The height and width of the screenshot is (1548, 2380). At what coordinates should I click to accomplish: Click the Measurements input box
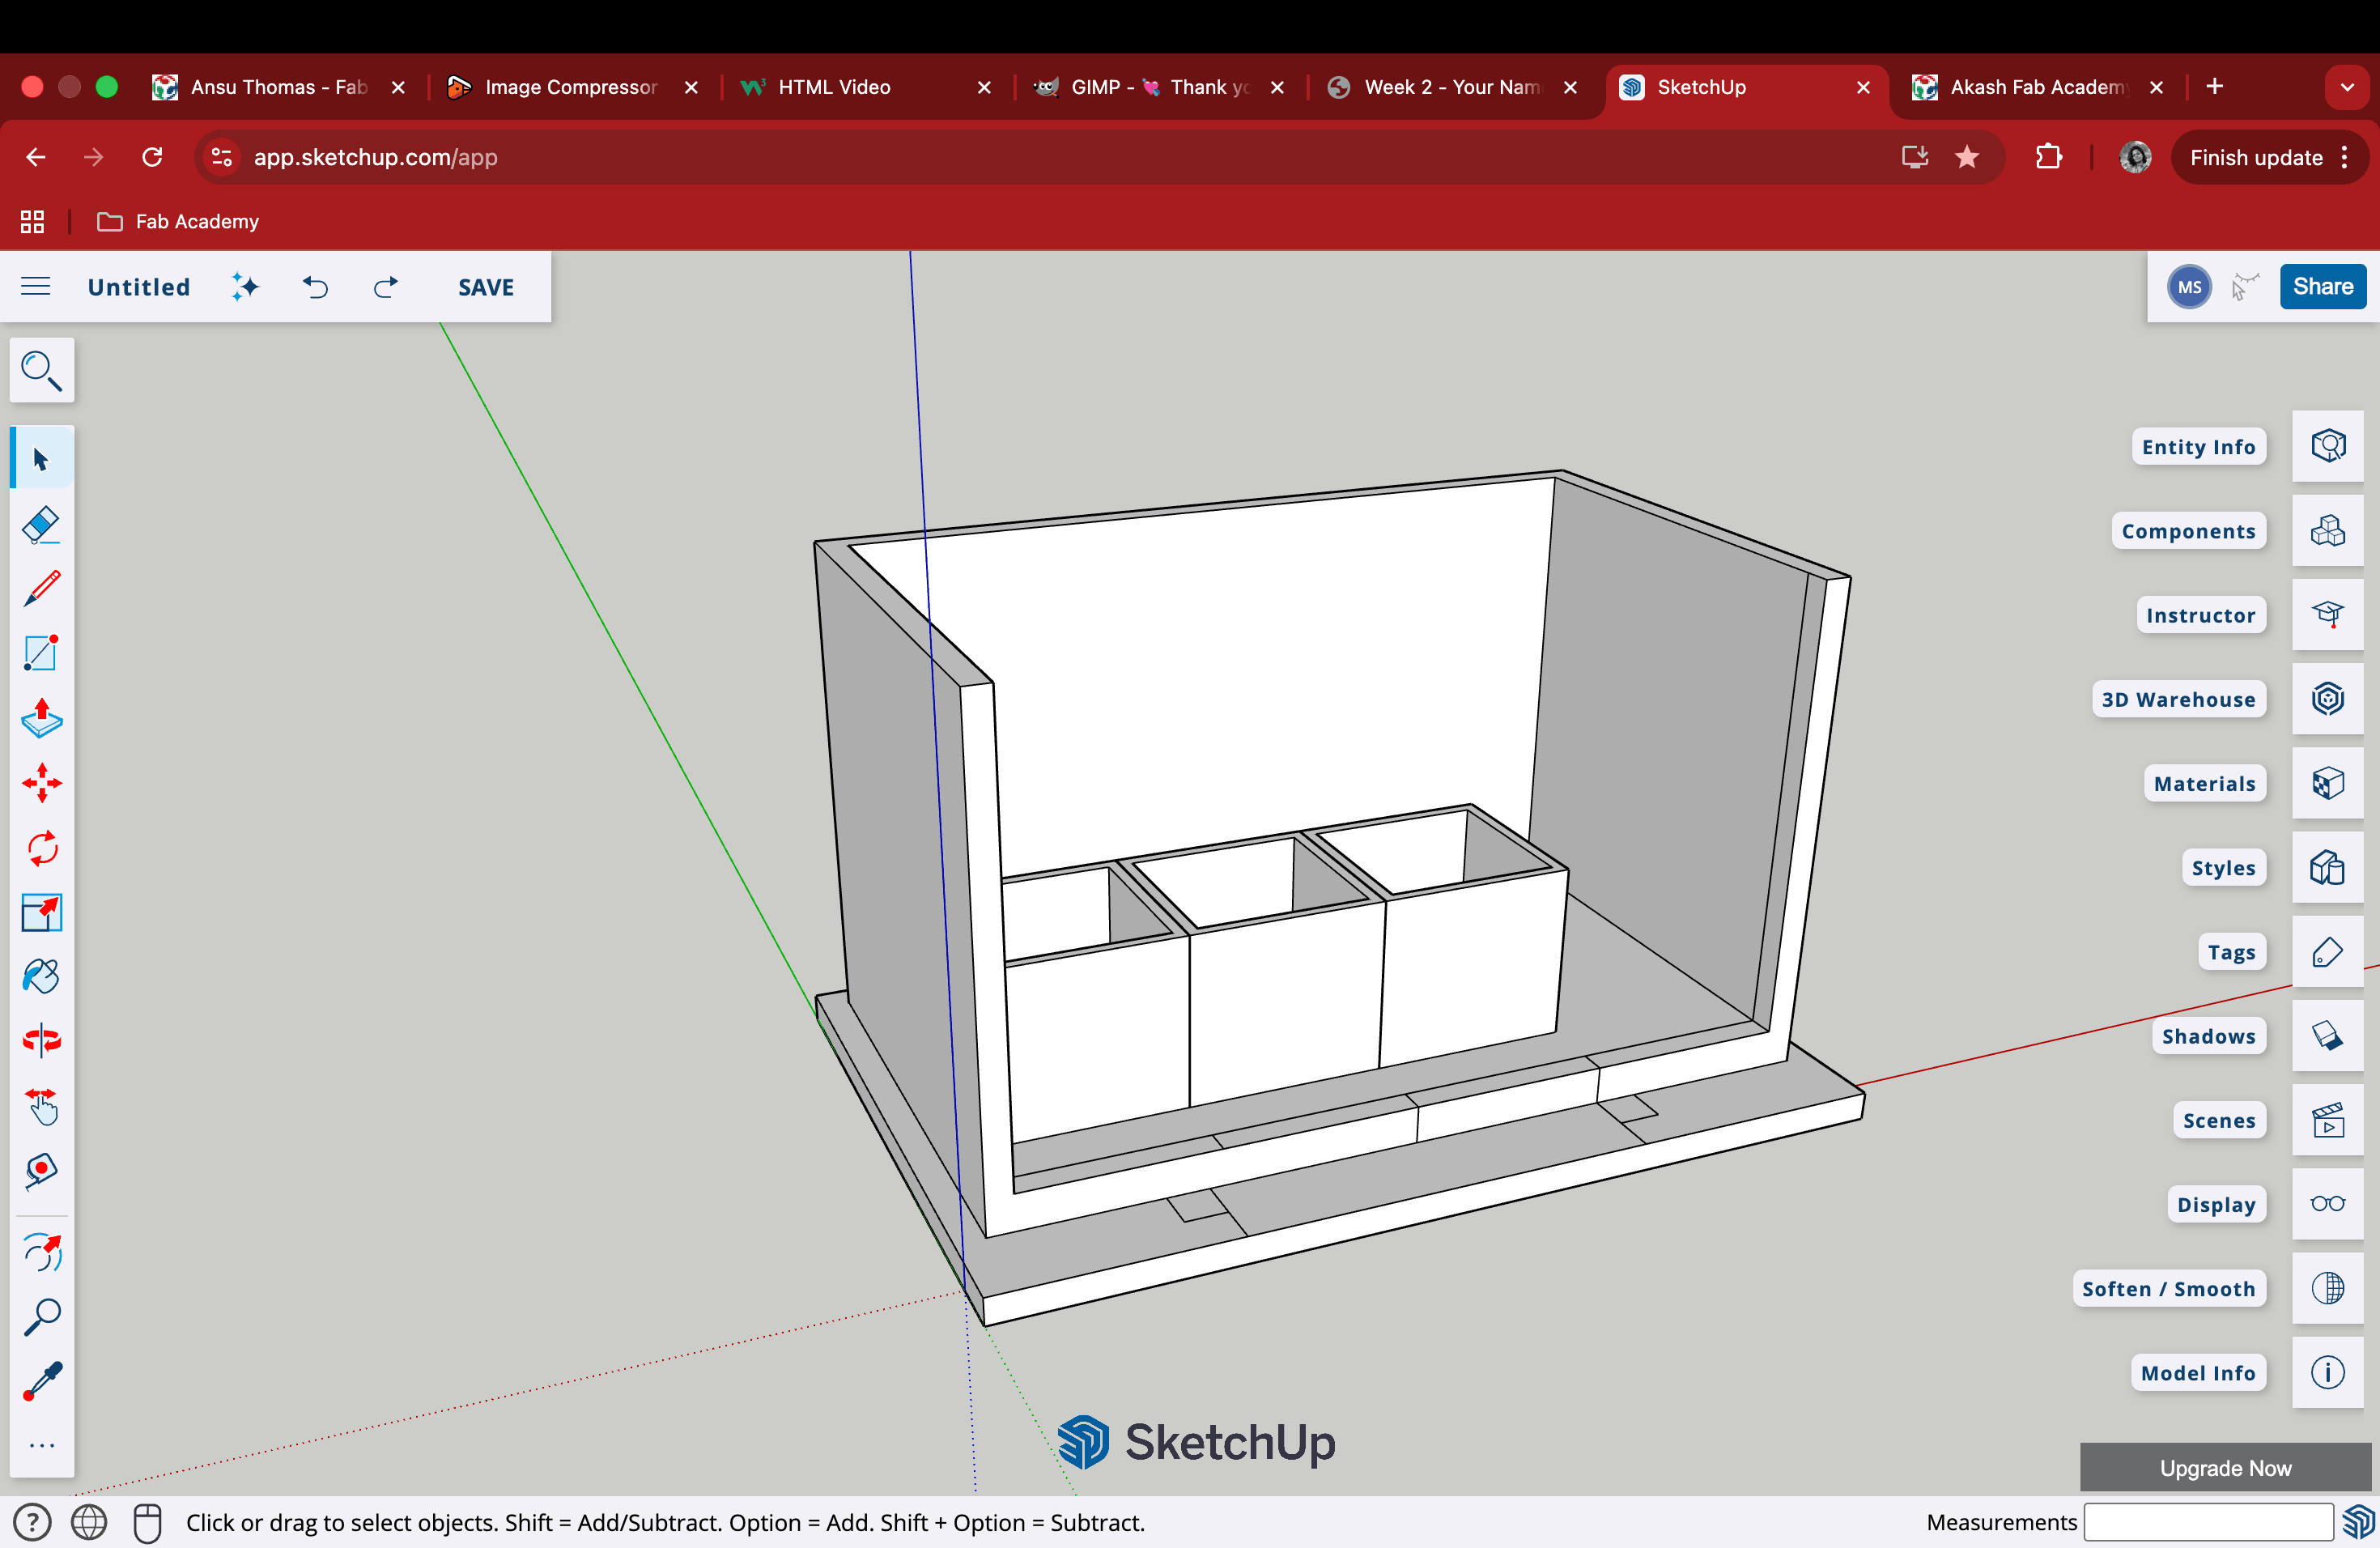point(2207,1522)
